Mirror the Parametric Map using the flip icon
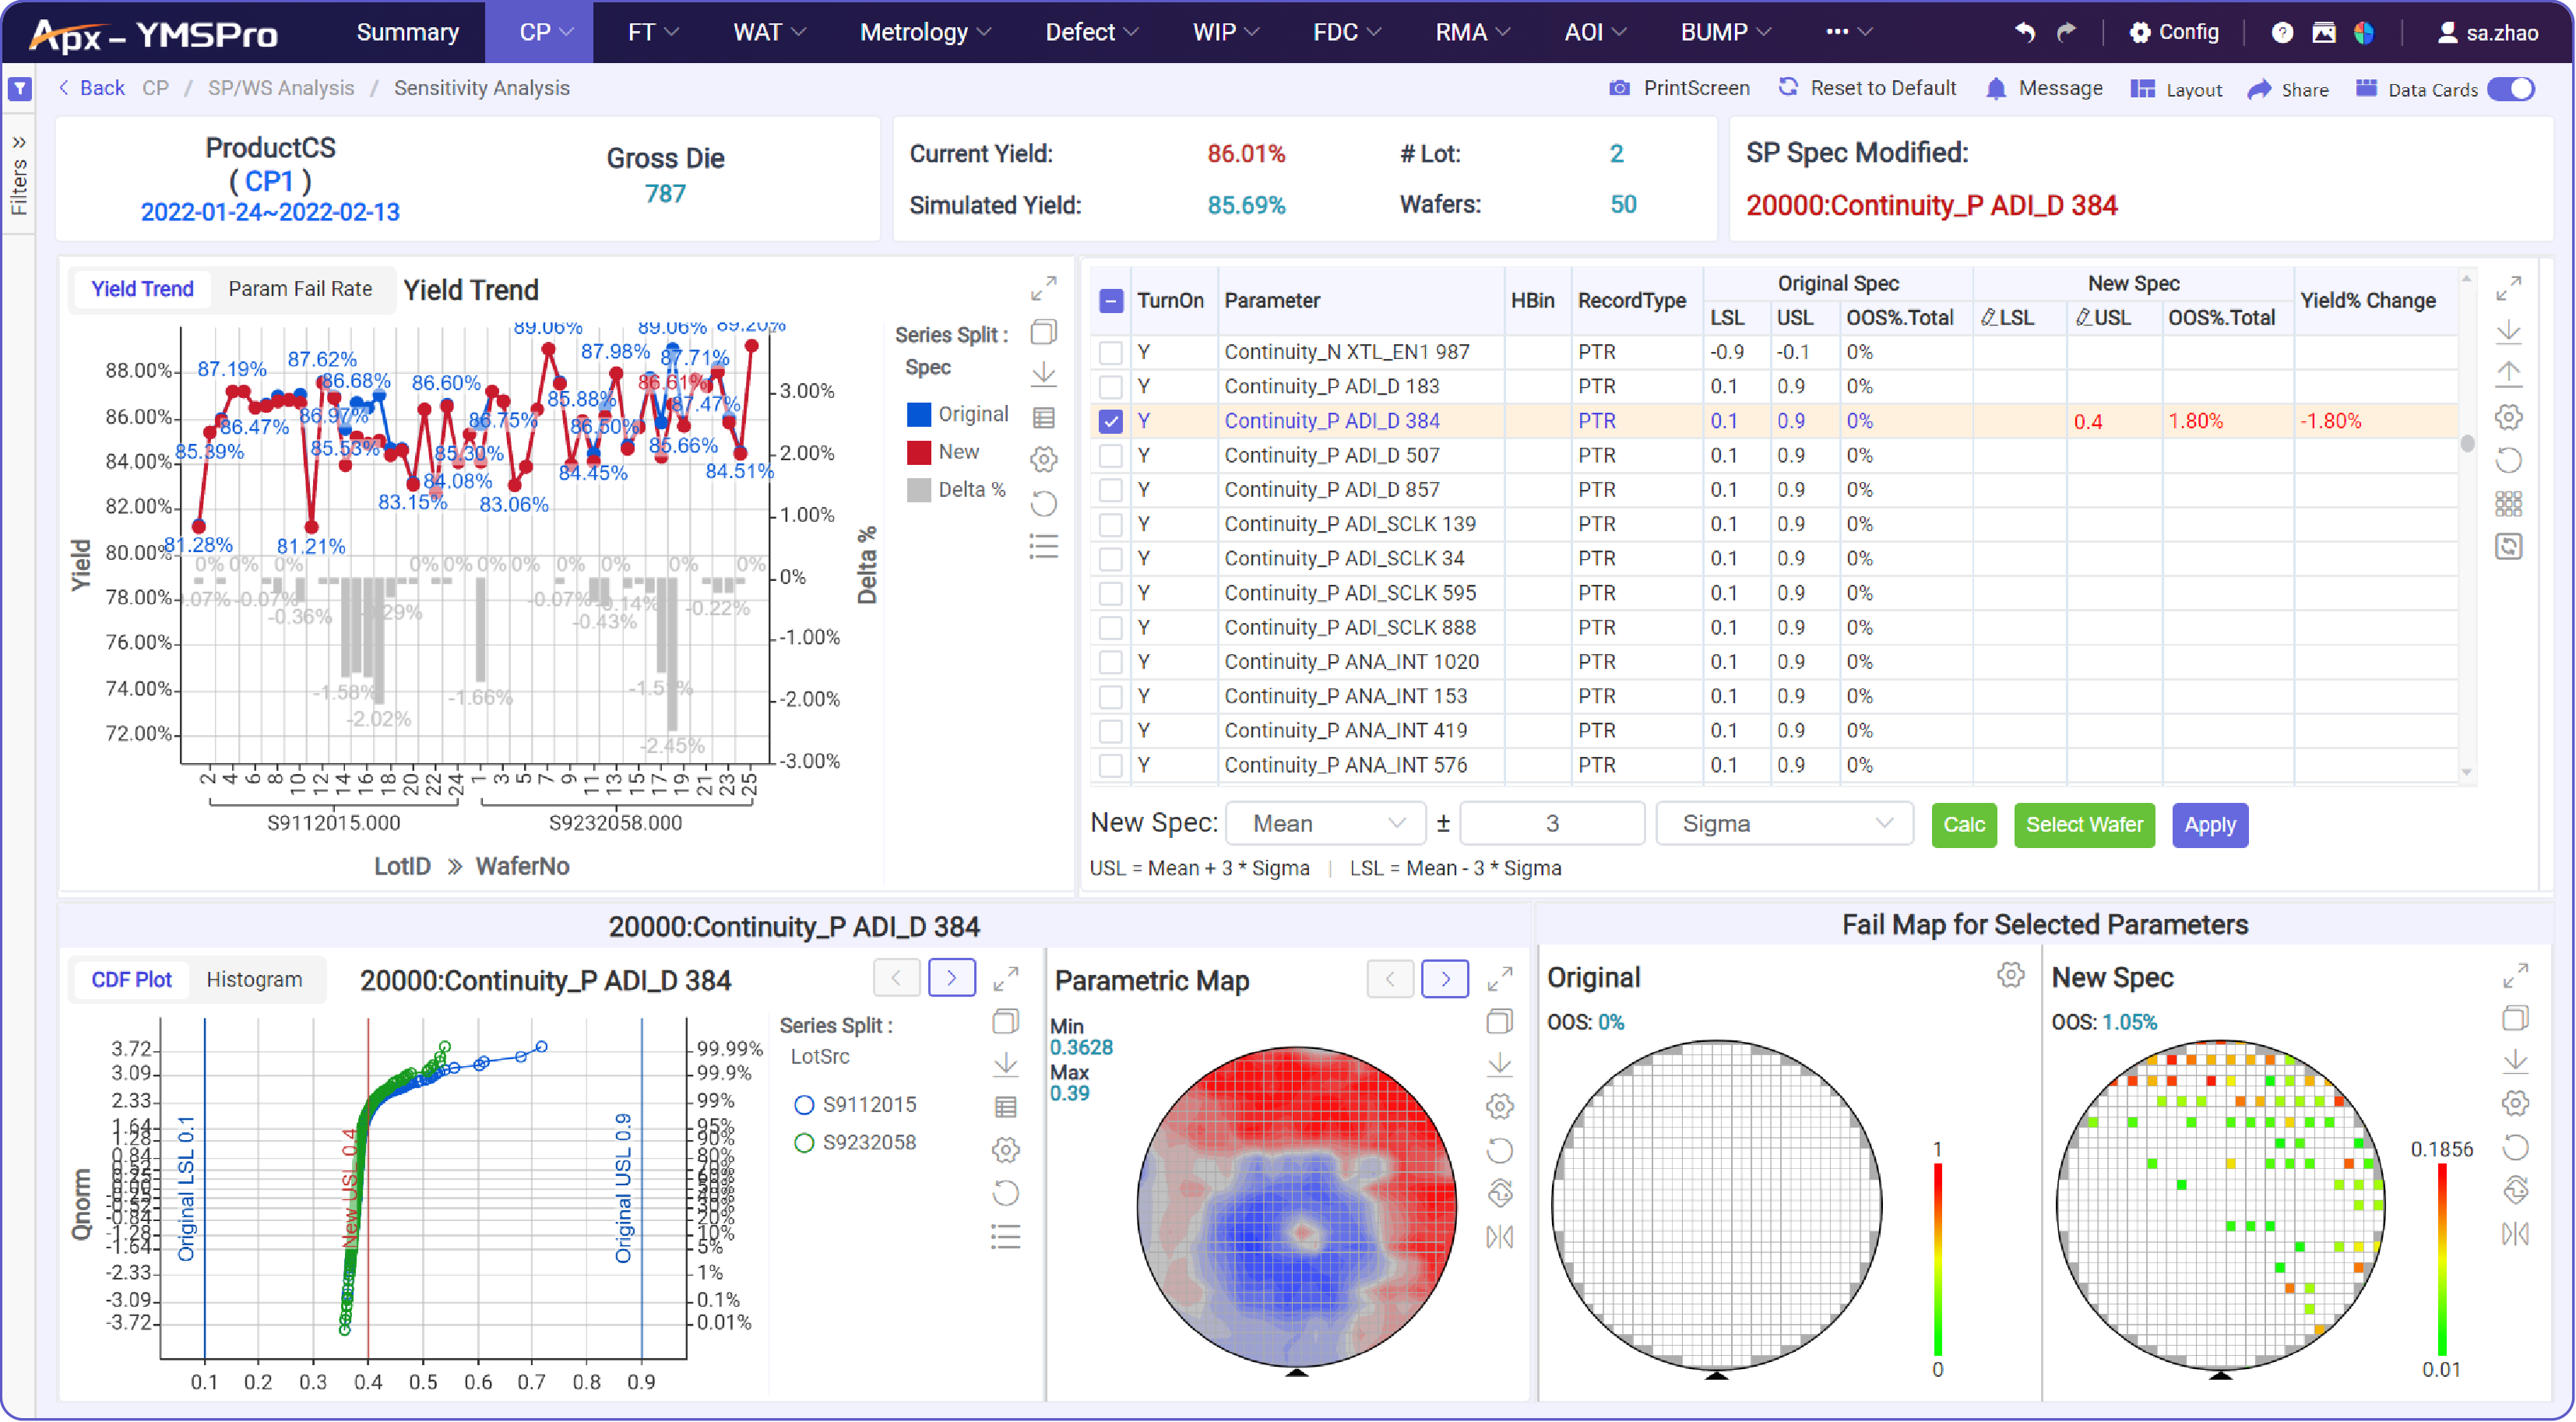The image size is (2576, 1422). click(1500, 1237)
